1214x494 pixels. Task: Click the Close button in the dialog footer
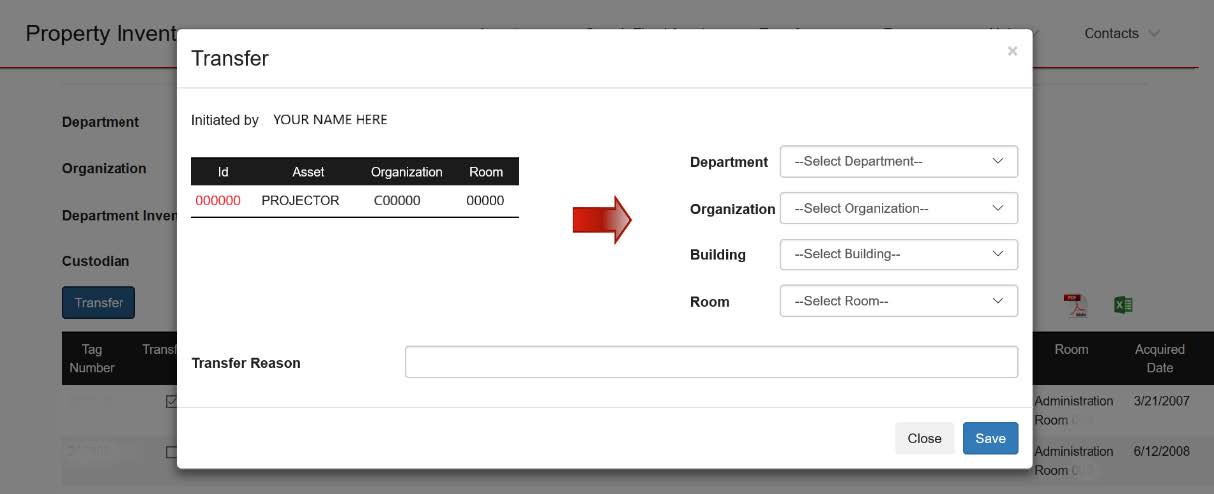coord(924,438)
